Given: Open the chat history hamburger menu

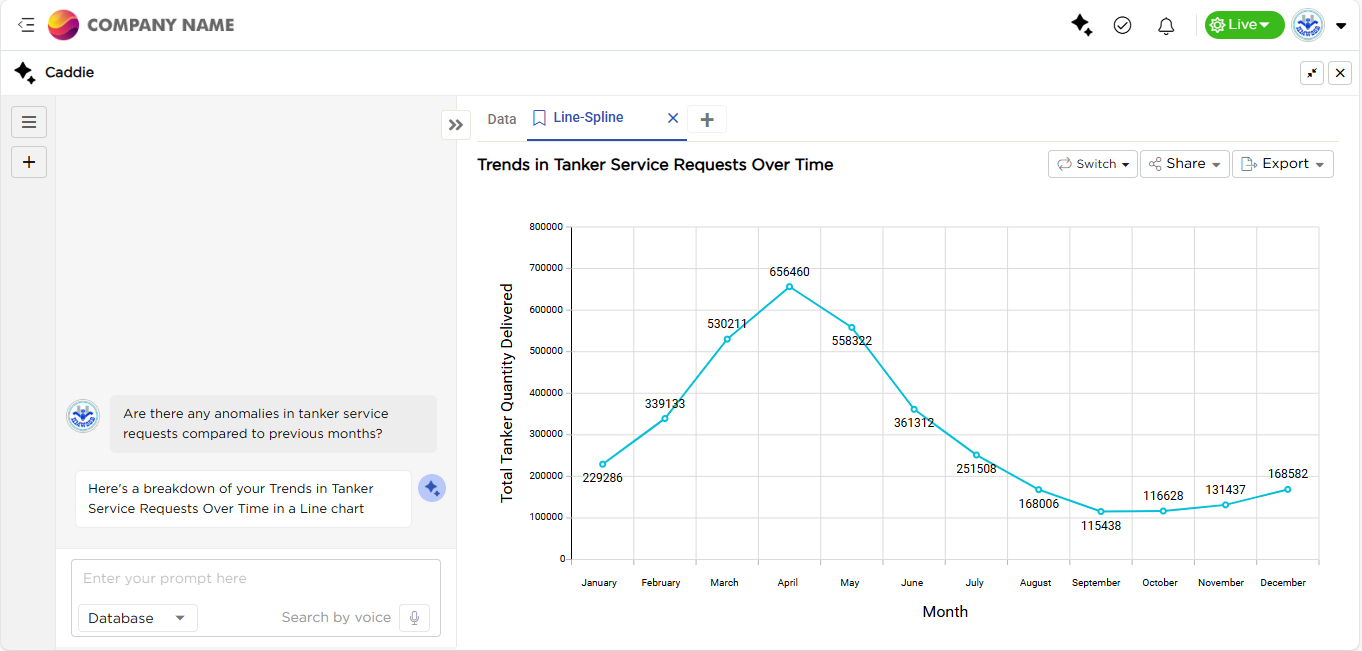Looking at the screenshot, I should (29, 122).
